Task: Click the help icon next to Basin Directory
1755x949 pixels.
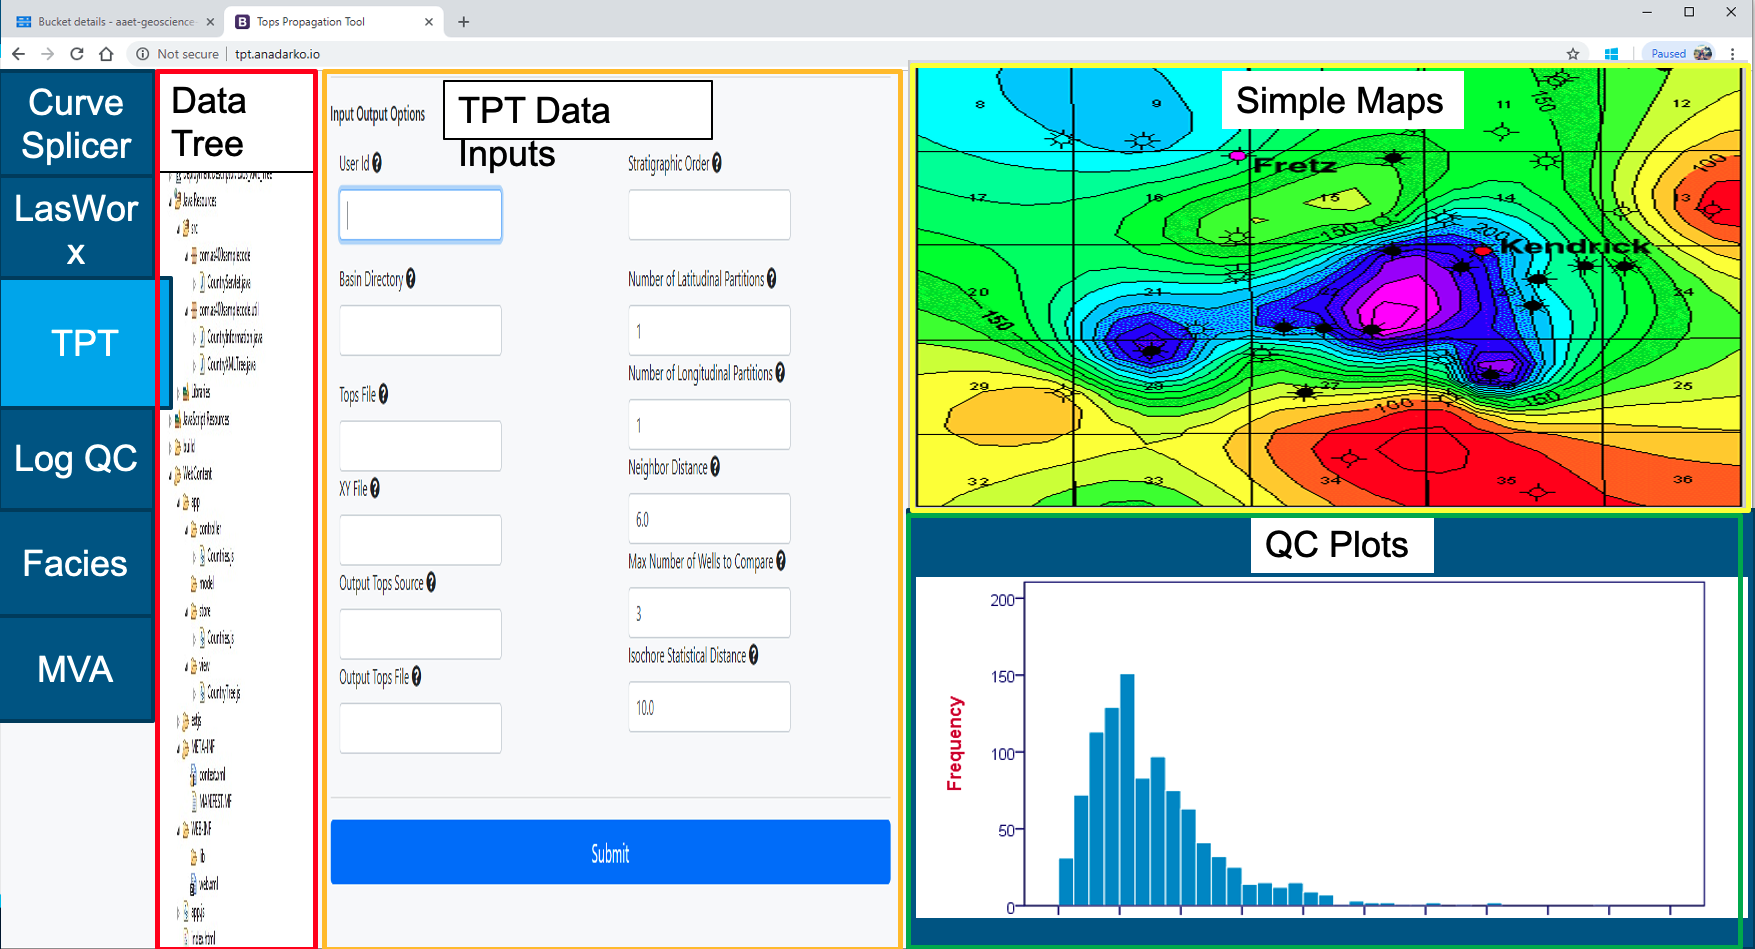Action: [410, 279]
